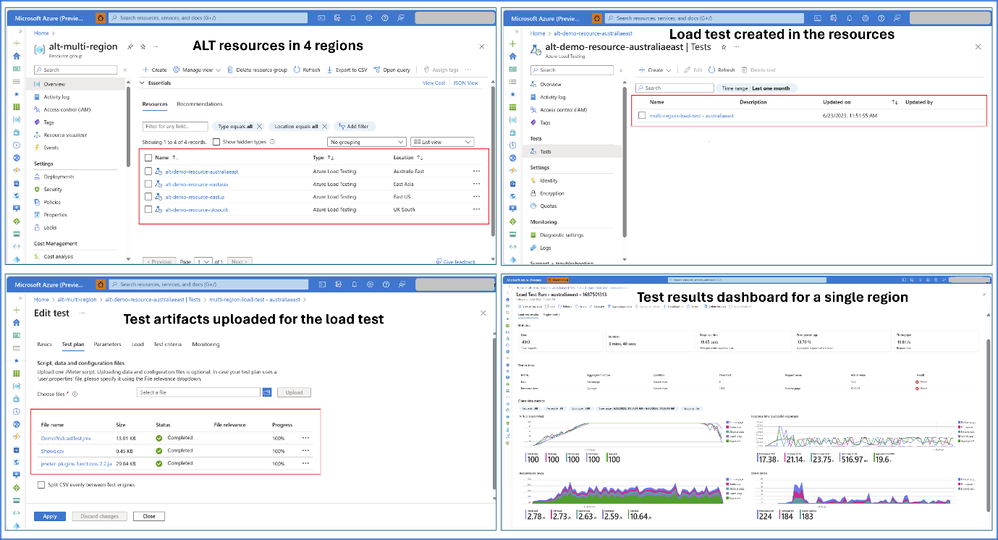The image size is (998, 540).
Task: Collapse the Essentials section chevron
Action: click(143, 83)
